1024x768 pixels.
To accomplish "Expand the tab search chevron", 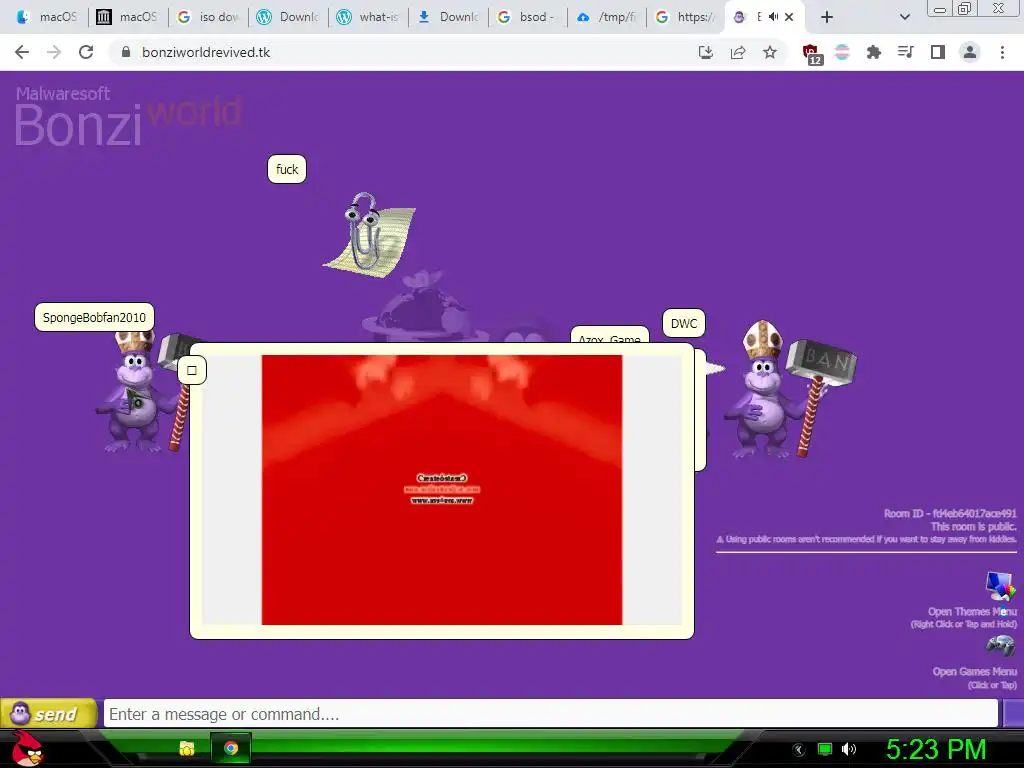I will pos(904,17).
